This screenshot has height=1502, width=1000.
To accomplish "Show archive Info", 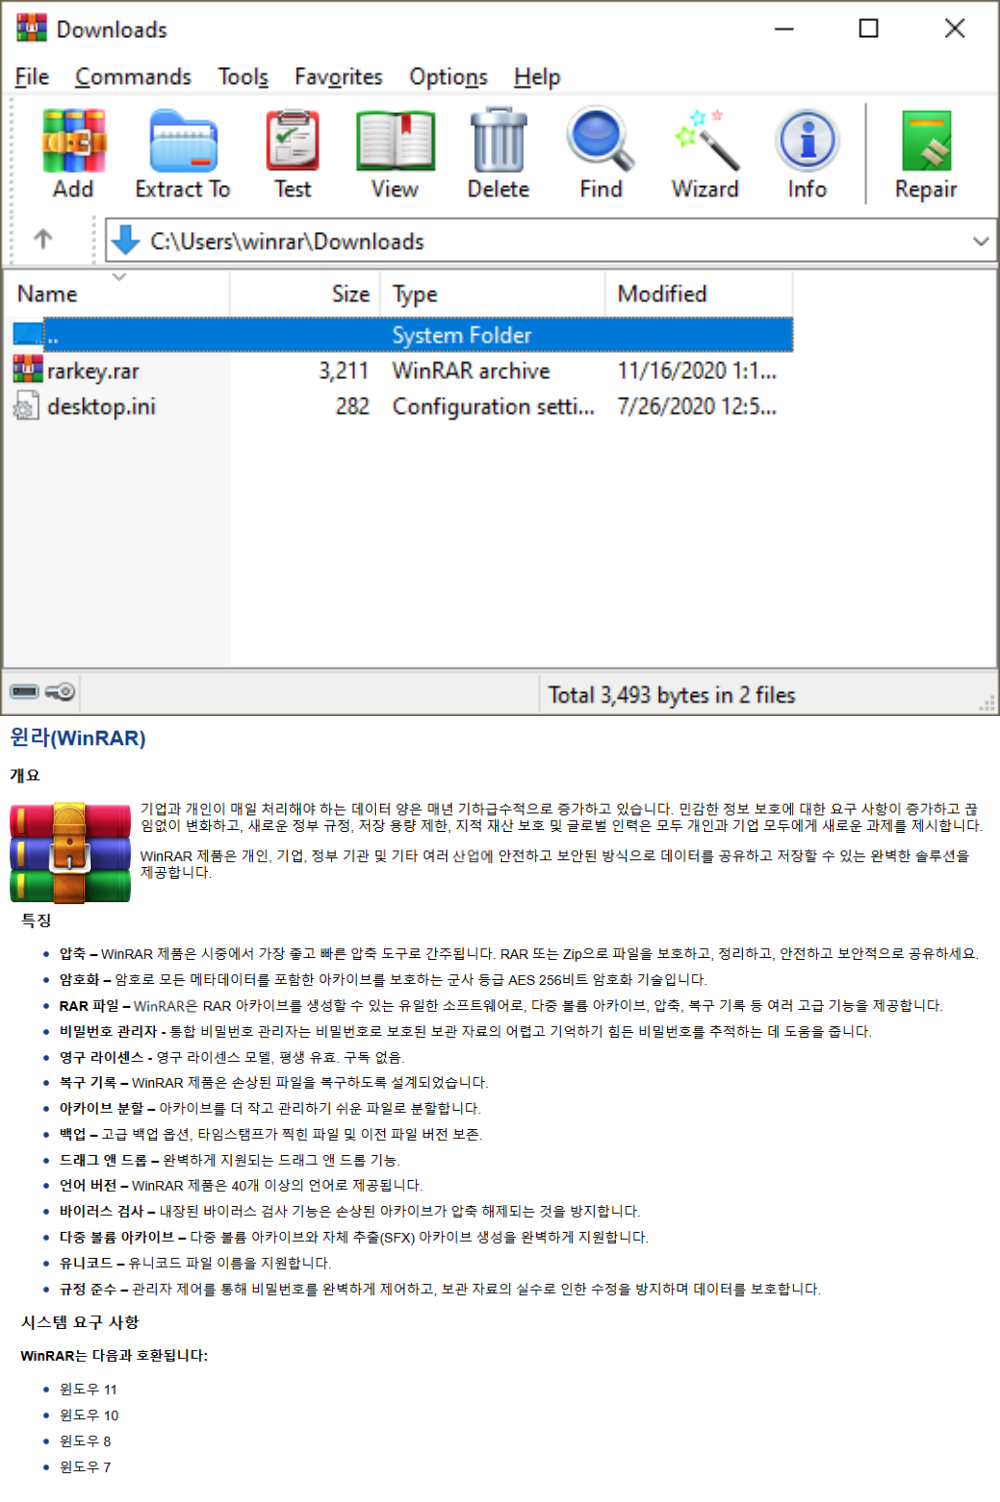I will pyautogui.click(x=807, y=154).
